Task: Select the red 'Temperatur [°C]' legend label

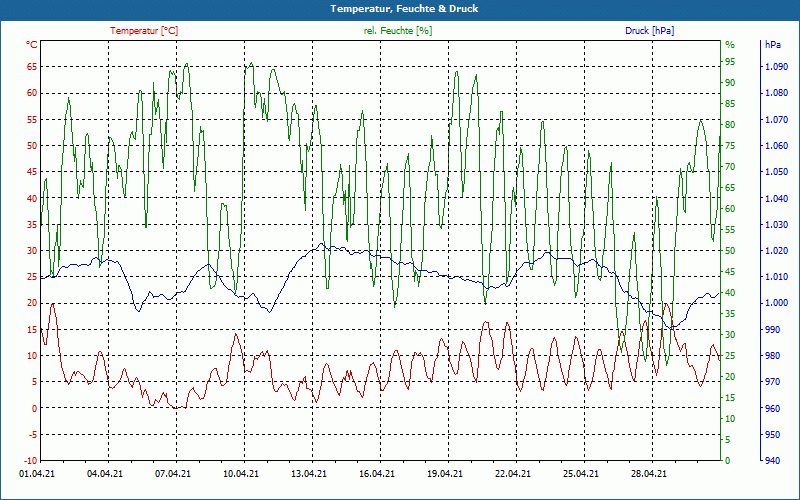Action: (x=144, y=31)
